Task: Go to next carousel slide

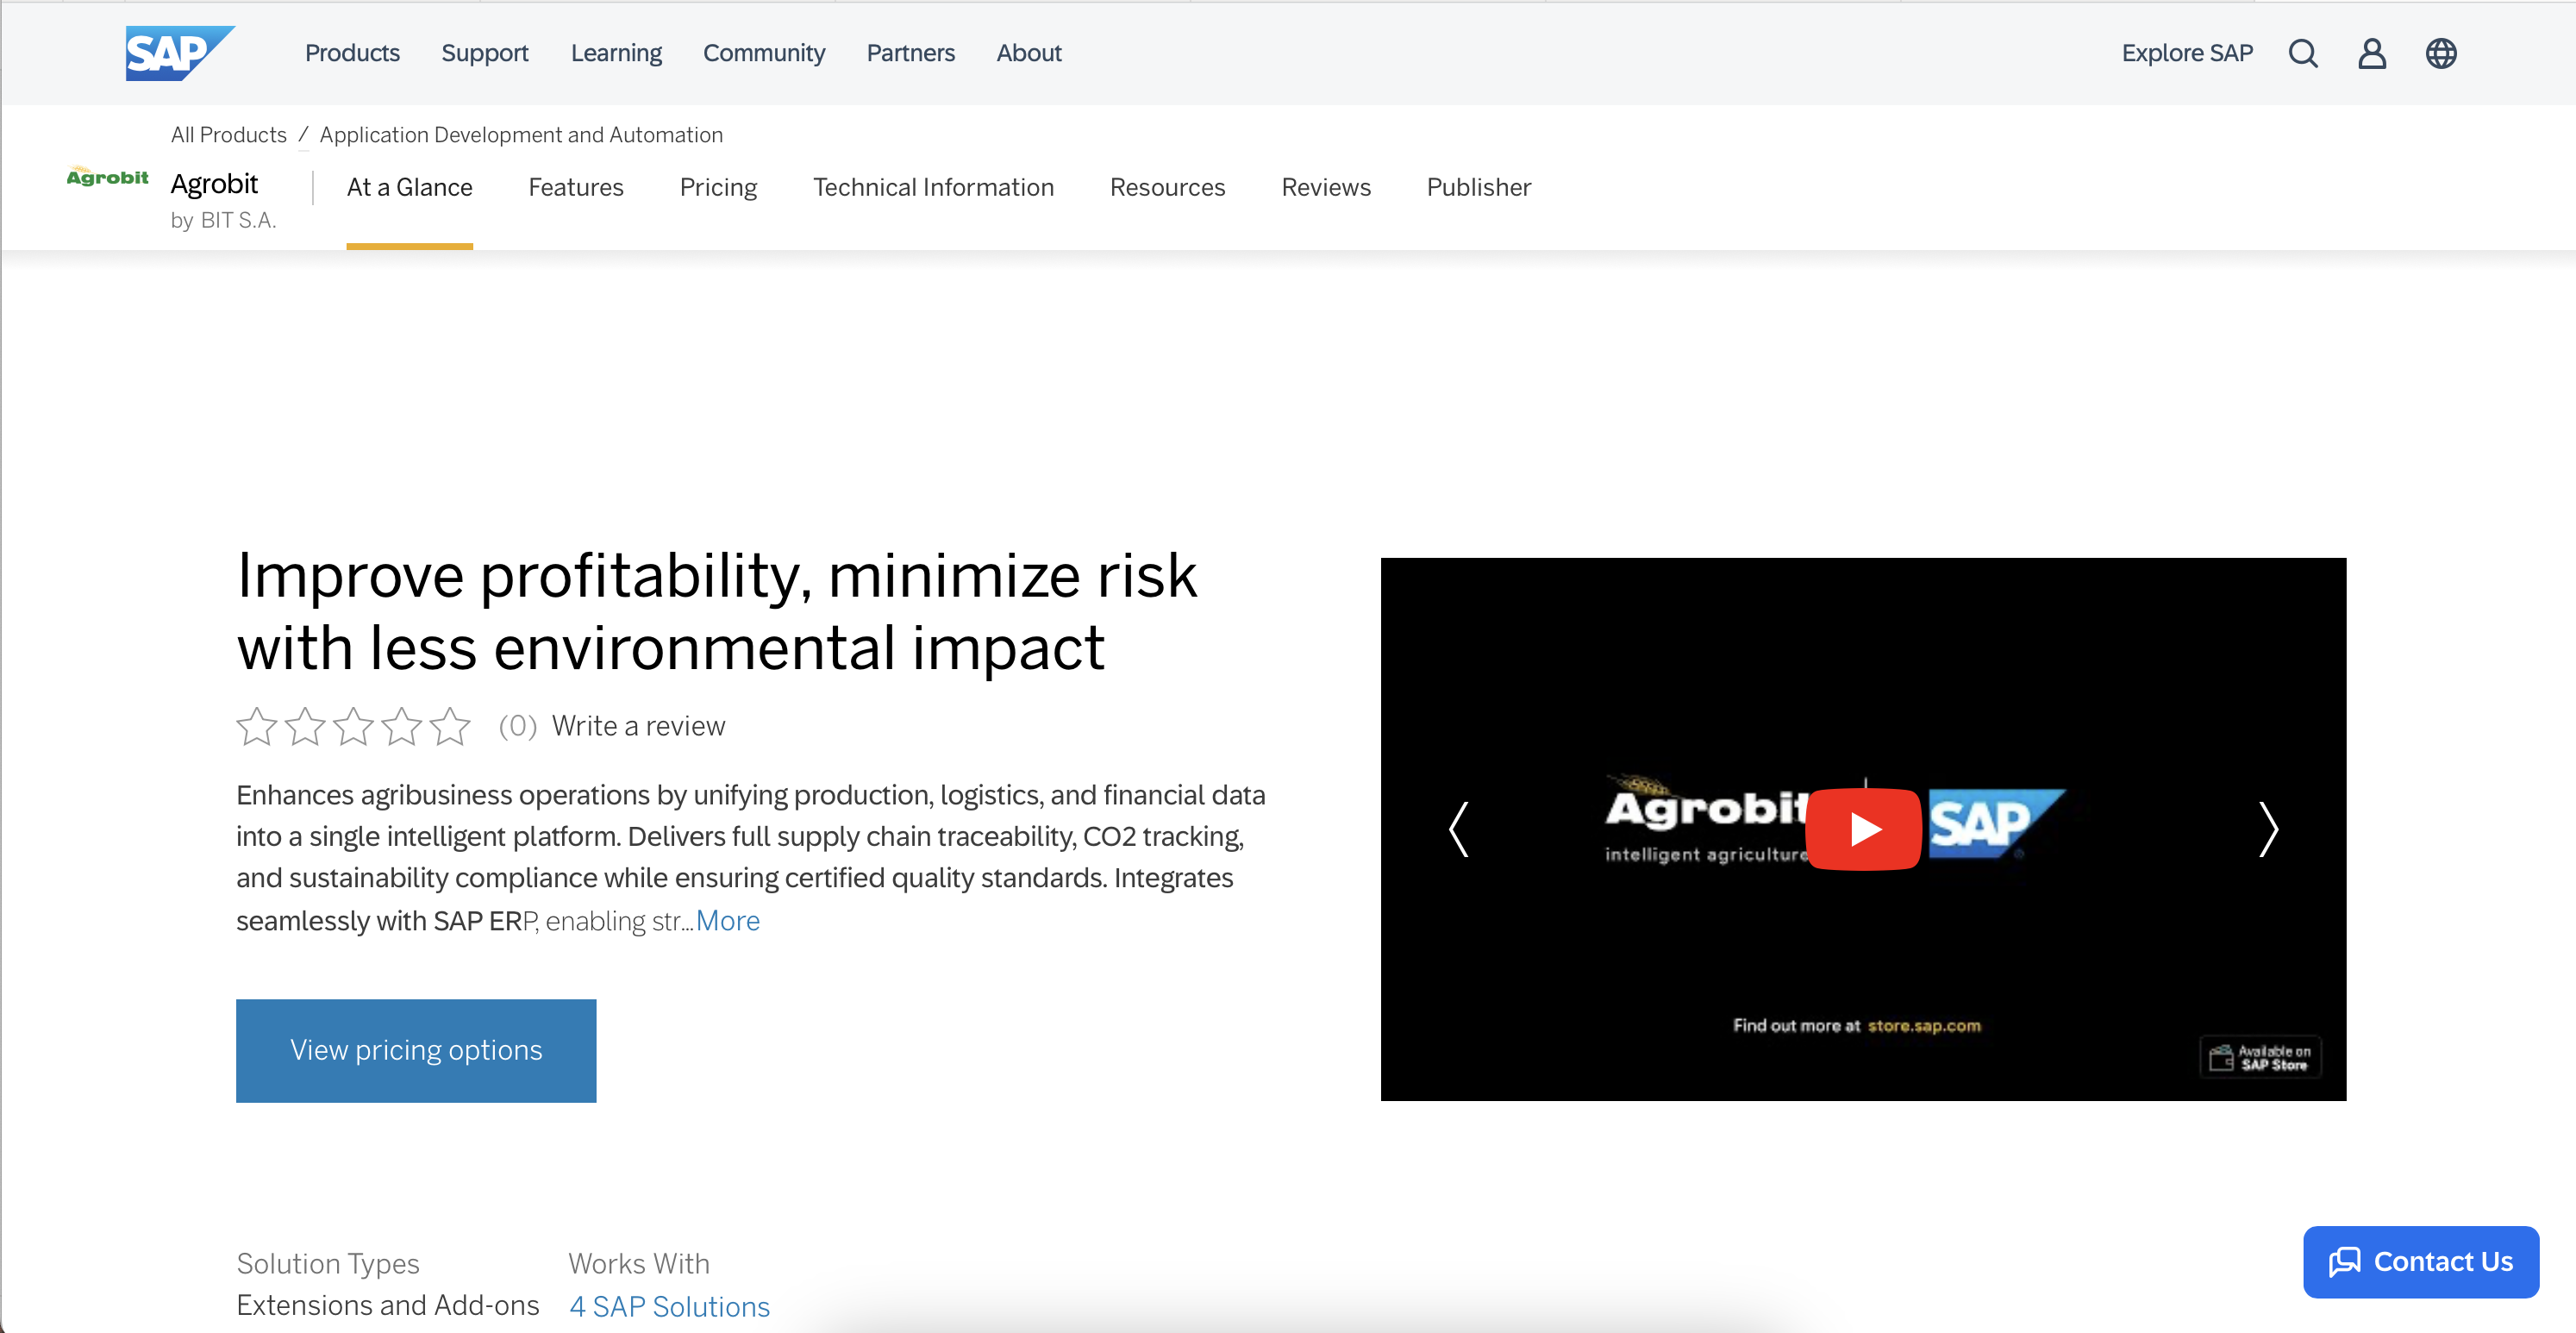Action: pyautogui.click(x=2268, y=829)
